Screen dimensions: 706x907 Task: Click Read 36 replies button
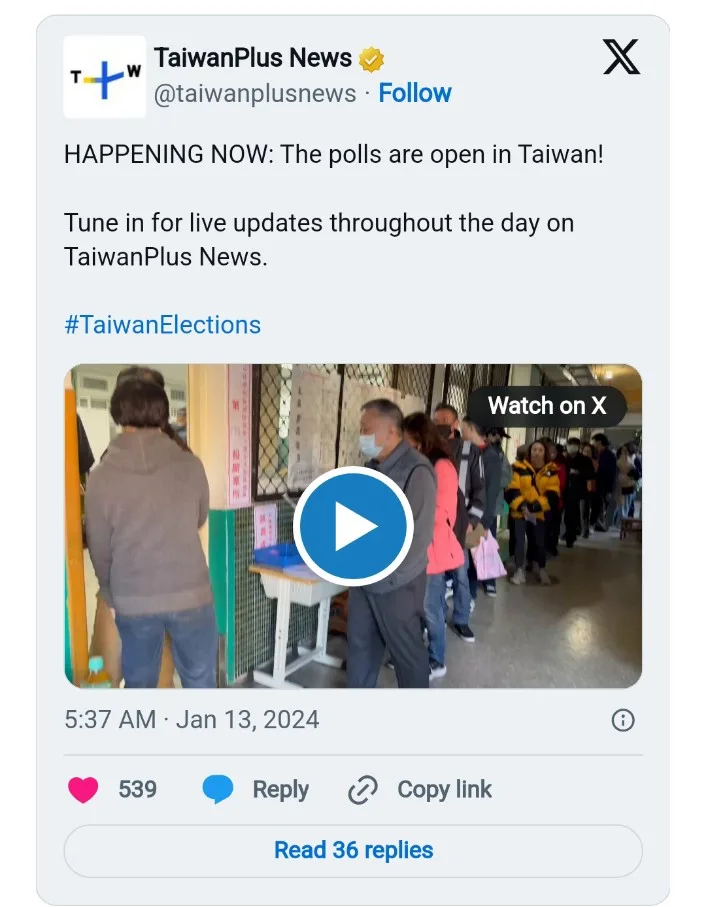coord(353,850)
